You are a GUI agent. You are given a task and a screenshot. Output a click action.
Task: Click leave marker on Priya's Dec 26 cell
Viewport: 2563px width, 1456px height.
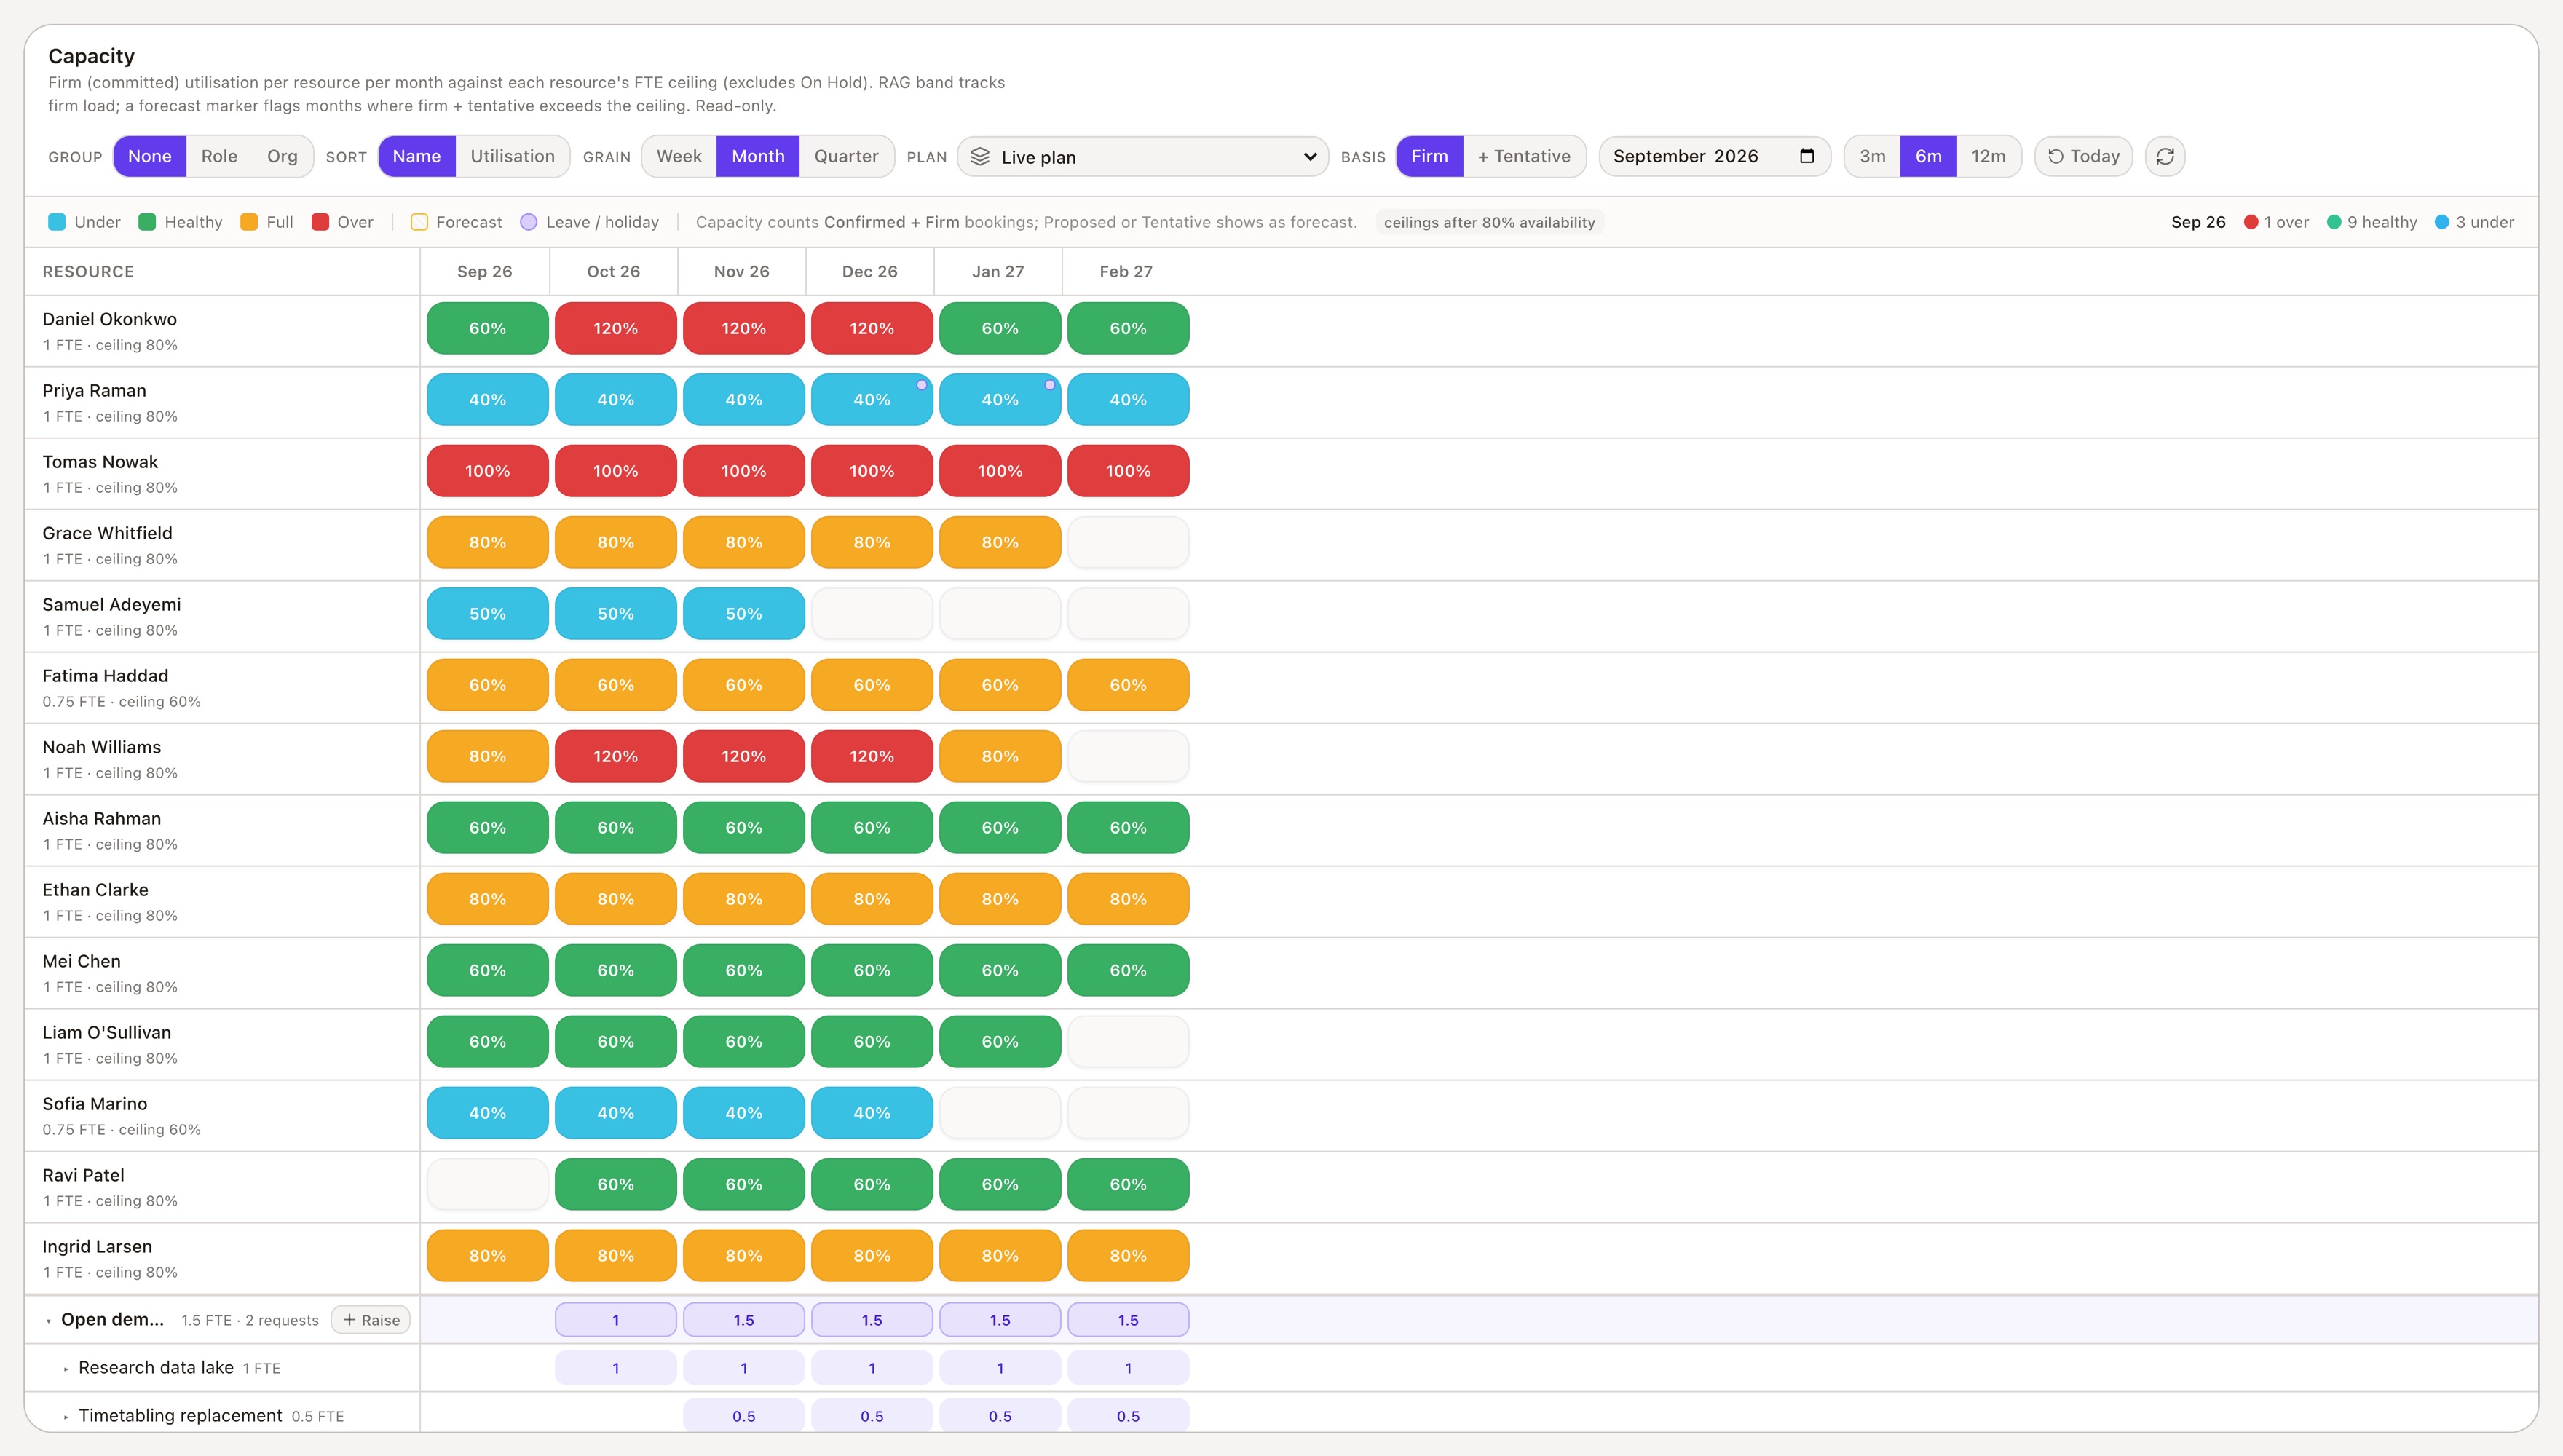pyautogui.click(x=922, y=385)
